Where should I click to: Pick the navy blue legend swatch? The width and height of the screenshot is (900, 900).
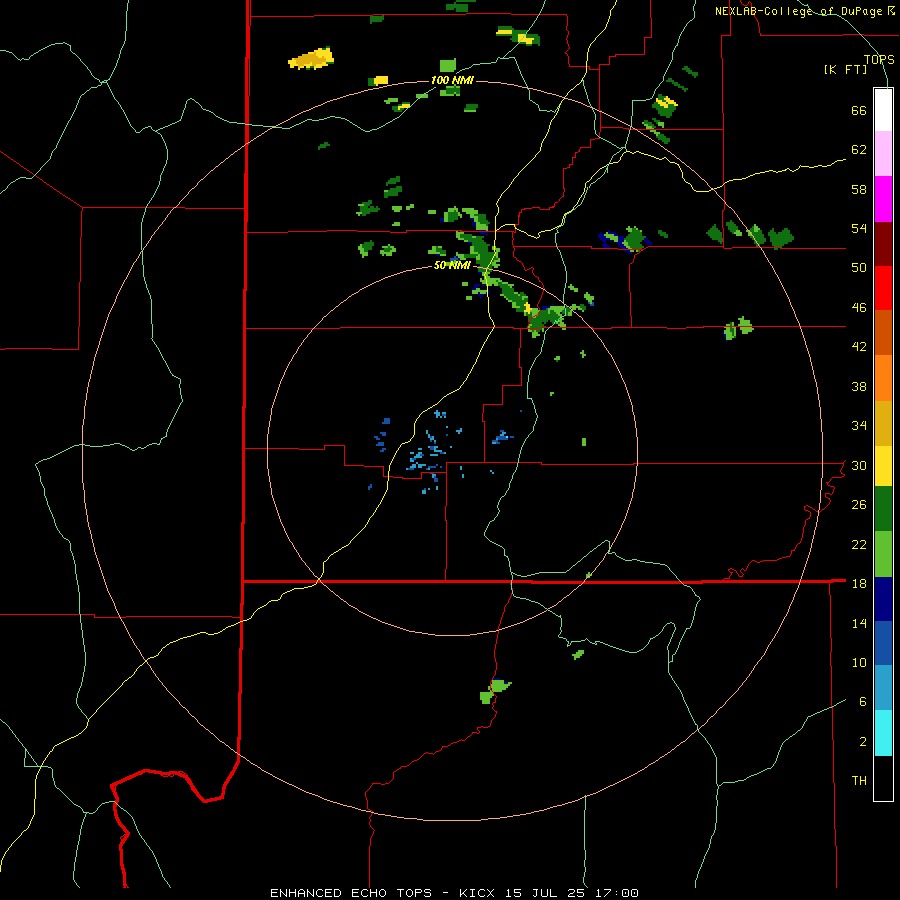883,599
